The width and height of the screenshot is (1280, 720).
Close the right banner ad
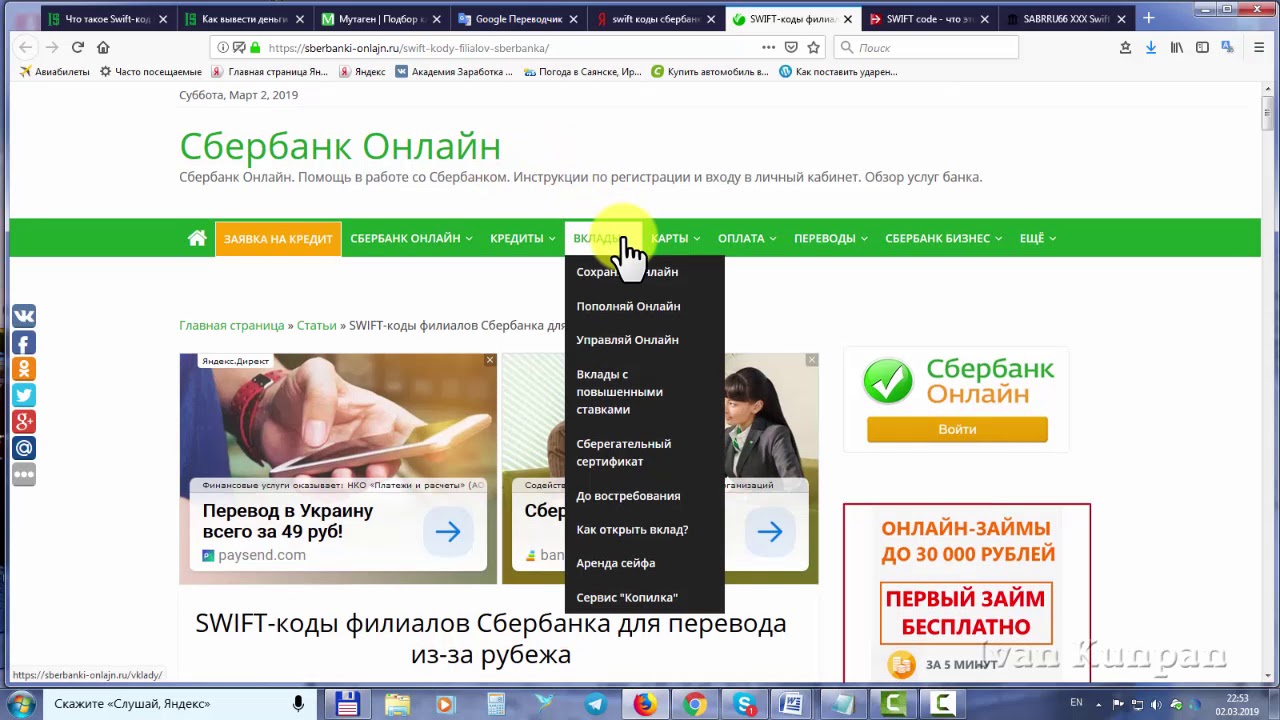point(812,360)
